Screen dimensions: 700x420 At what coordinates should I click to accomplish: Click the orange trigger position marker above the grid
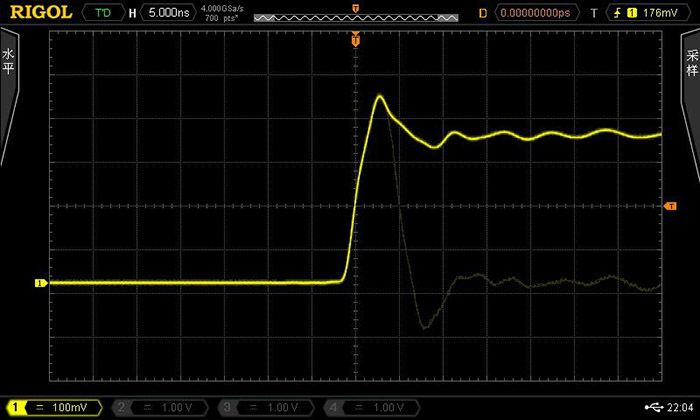coord(355,41)
